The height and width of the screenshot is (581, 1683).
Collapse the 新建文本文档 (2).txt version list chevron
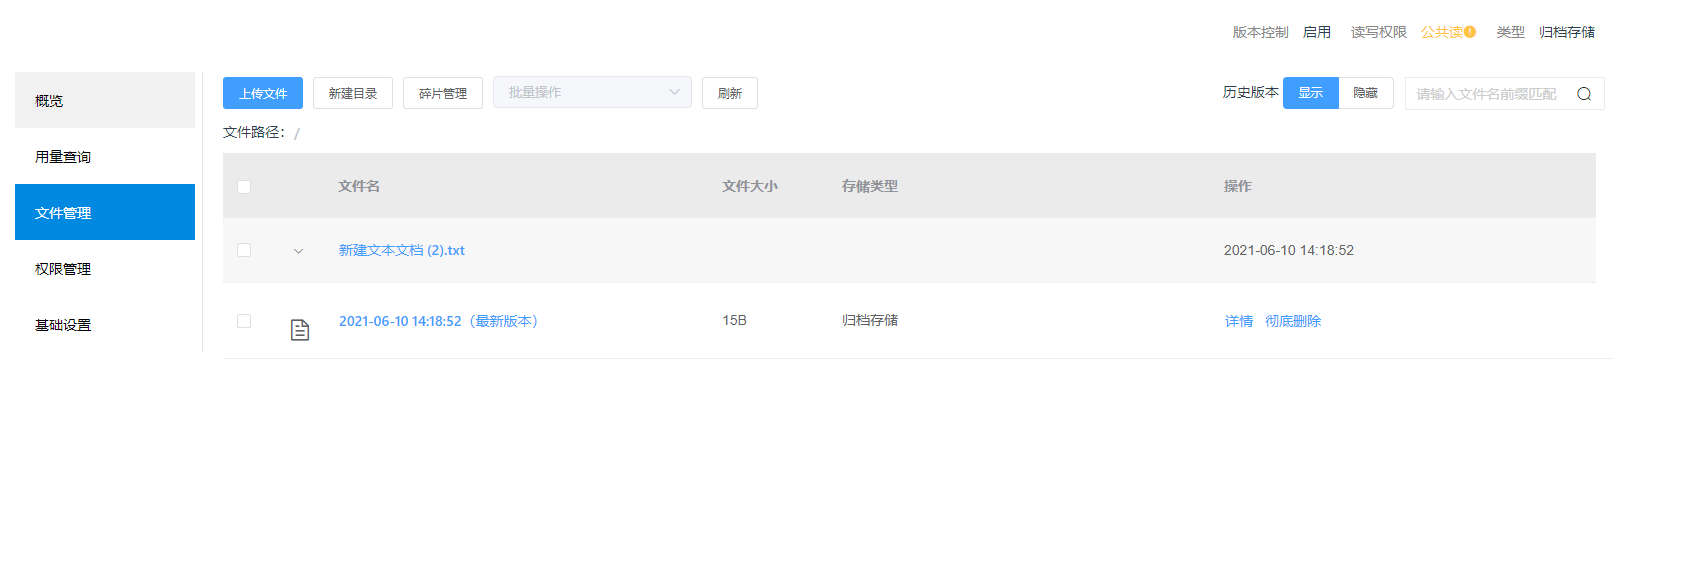(x=298, y=251)
